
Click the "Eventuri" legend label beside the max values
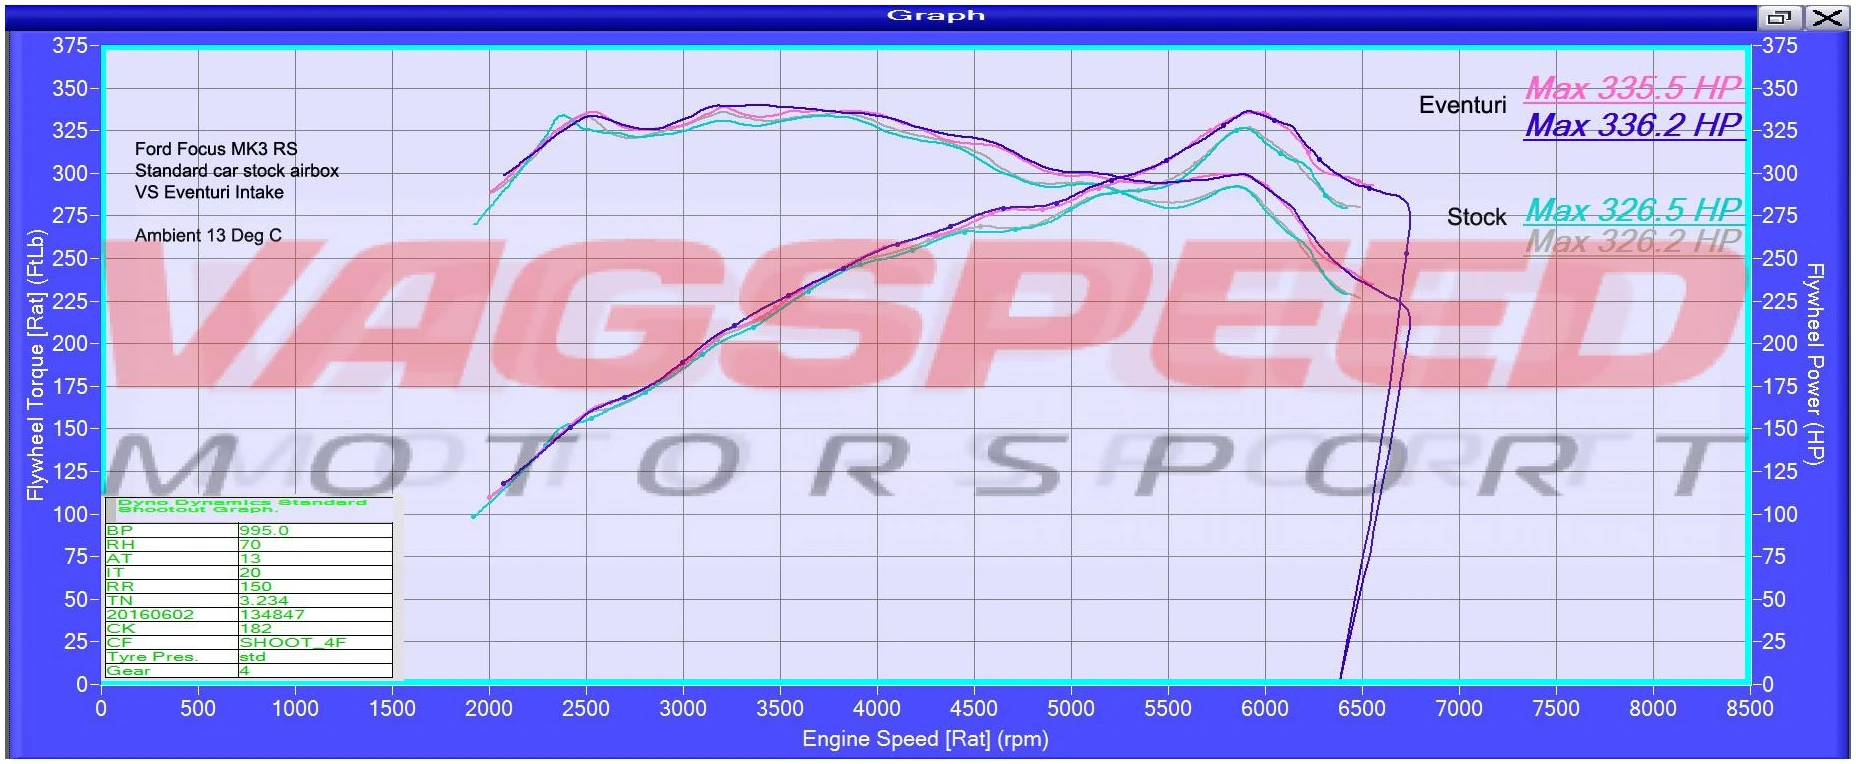[1462, 105]
